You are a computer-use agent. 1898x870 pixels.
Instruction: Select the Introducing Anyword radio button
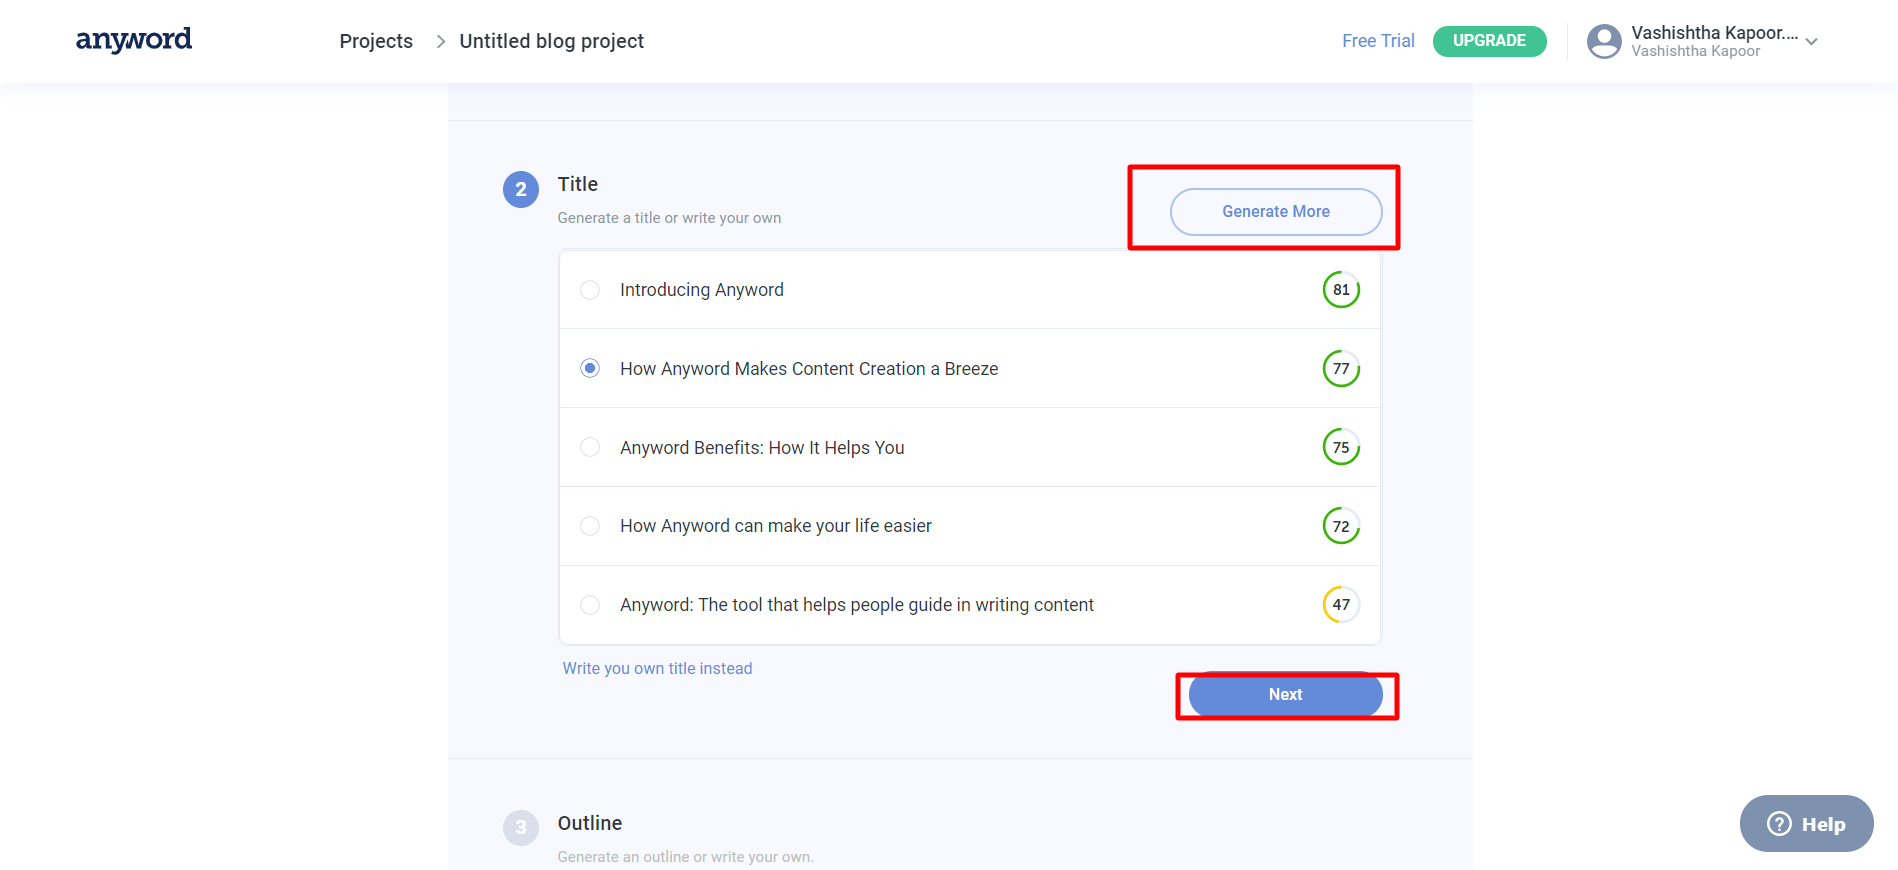[590, 290]
